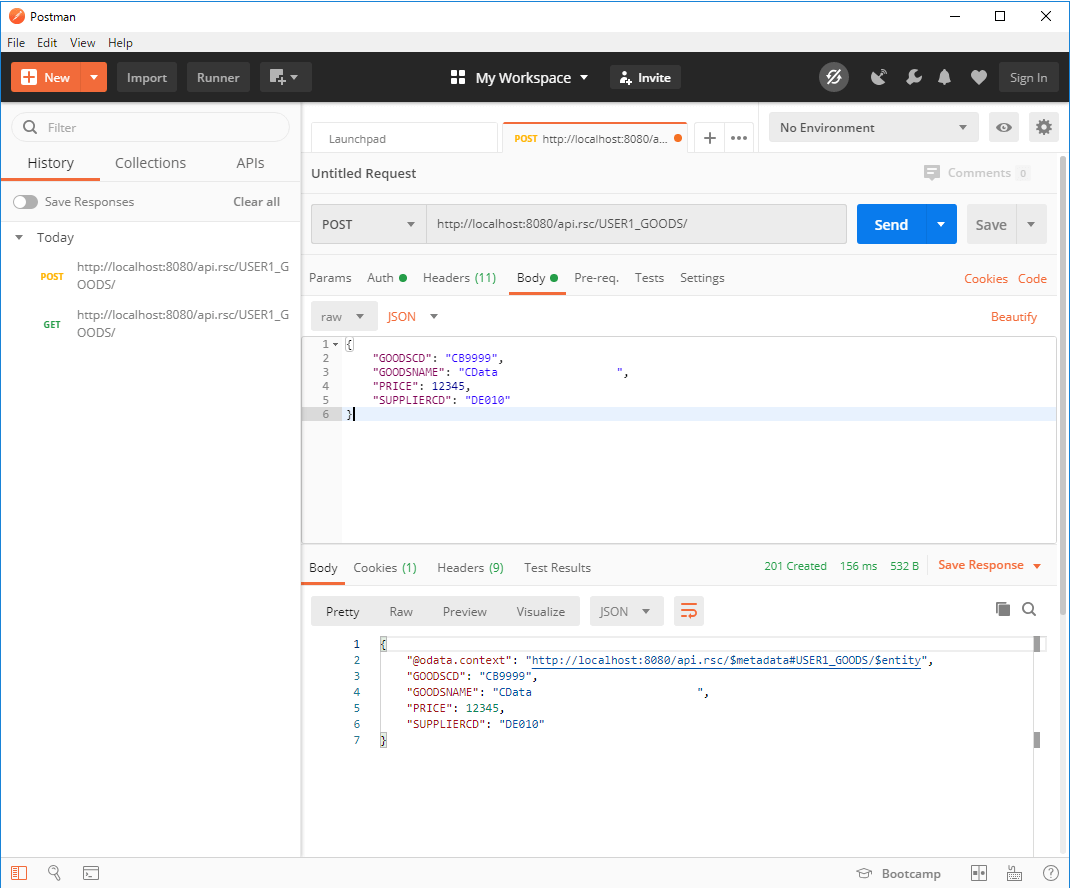Image resolution: width=1070 pixels, height=888 pixels.
Task: Click the Beautify link
Action: coord(1013,317)
